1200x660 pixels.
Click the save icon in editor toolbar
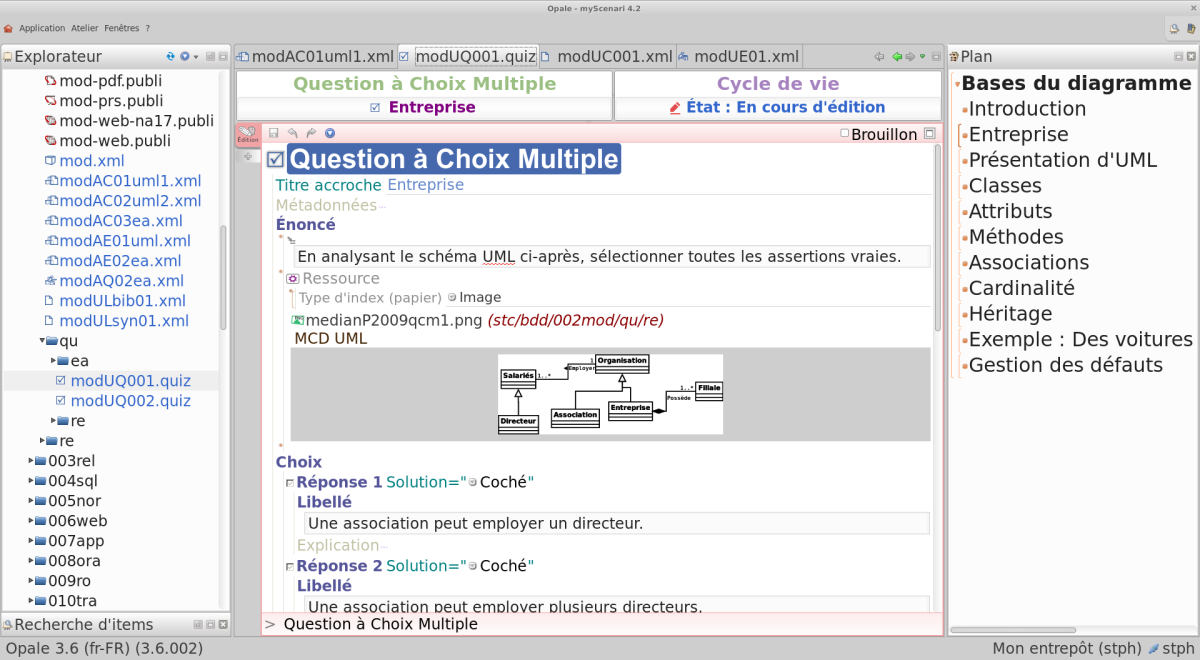[273, 133]
